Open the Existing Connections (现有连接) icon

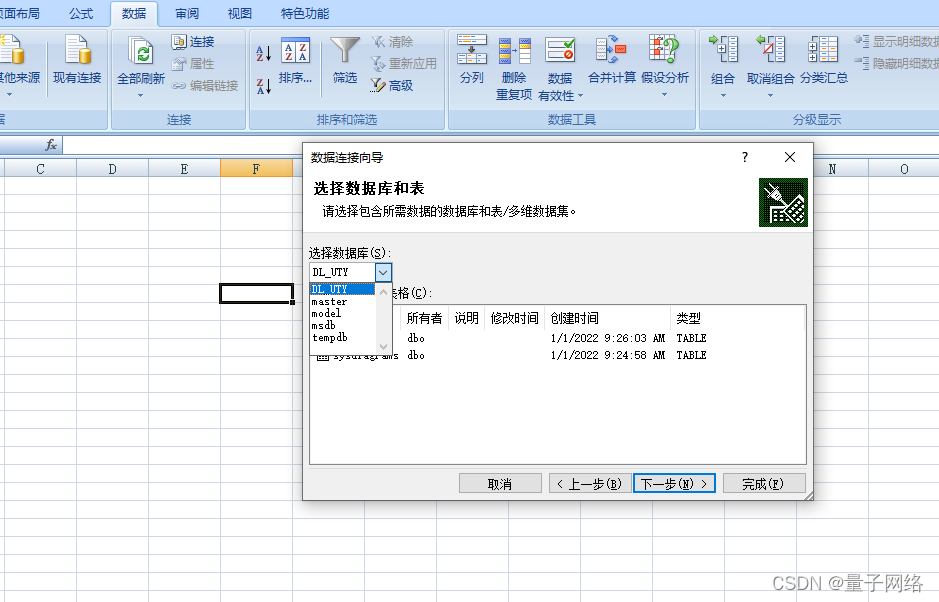point(77,60)
